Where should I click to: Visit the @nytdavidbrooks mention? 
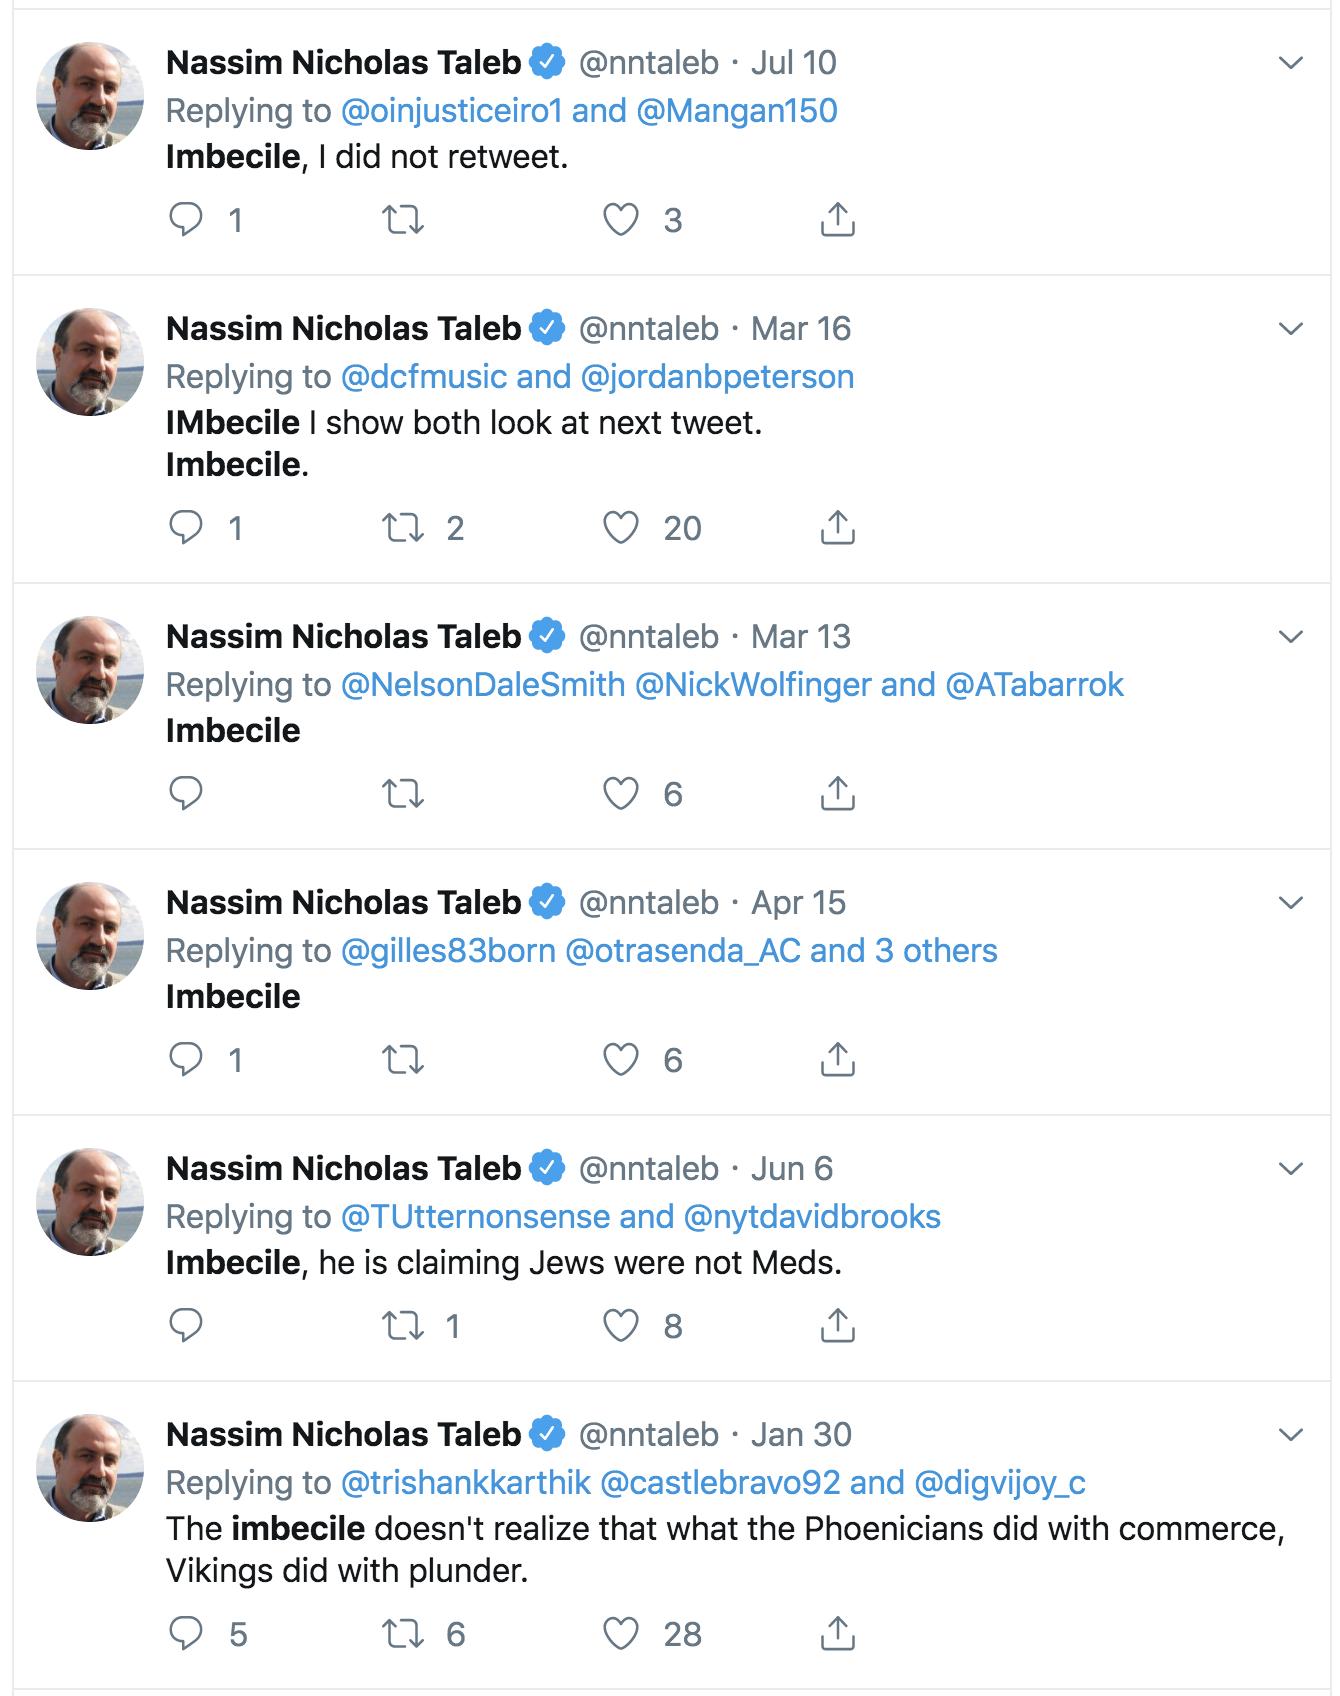[x=812, y=1217]
